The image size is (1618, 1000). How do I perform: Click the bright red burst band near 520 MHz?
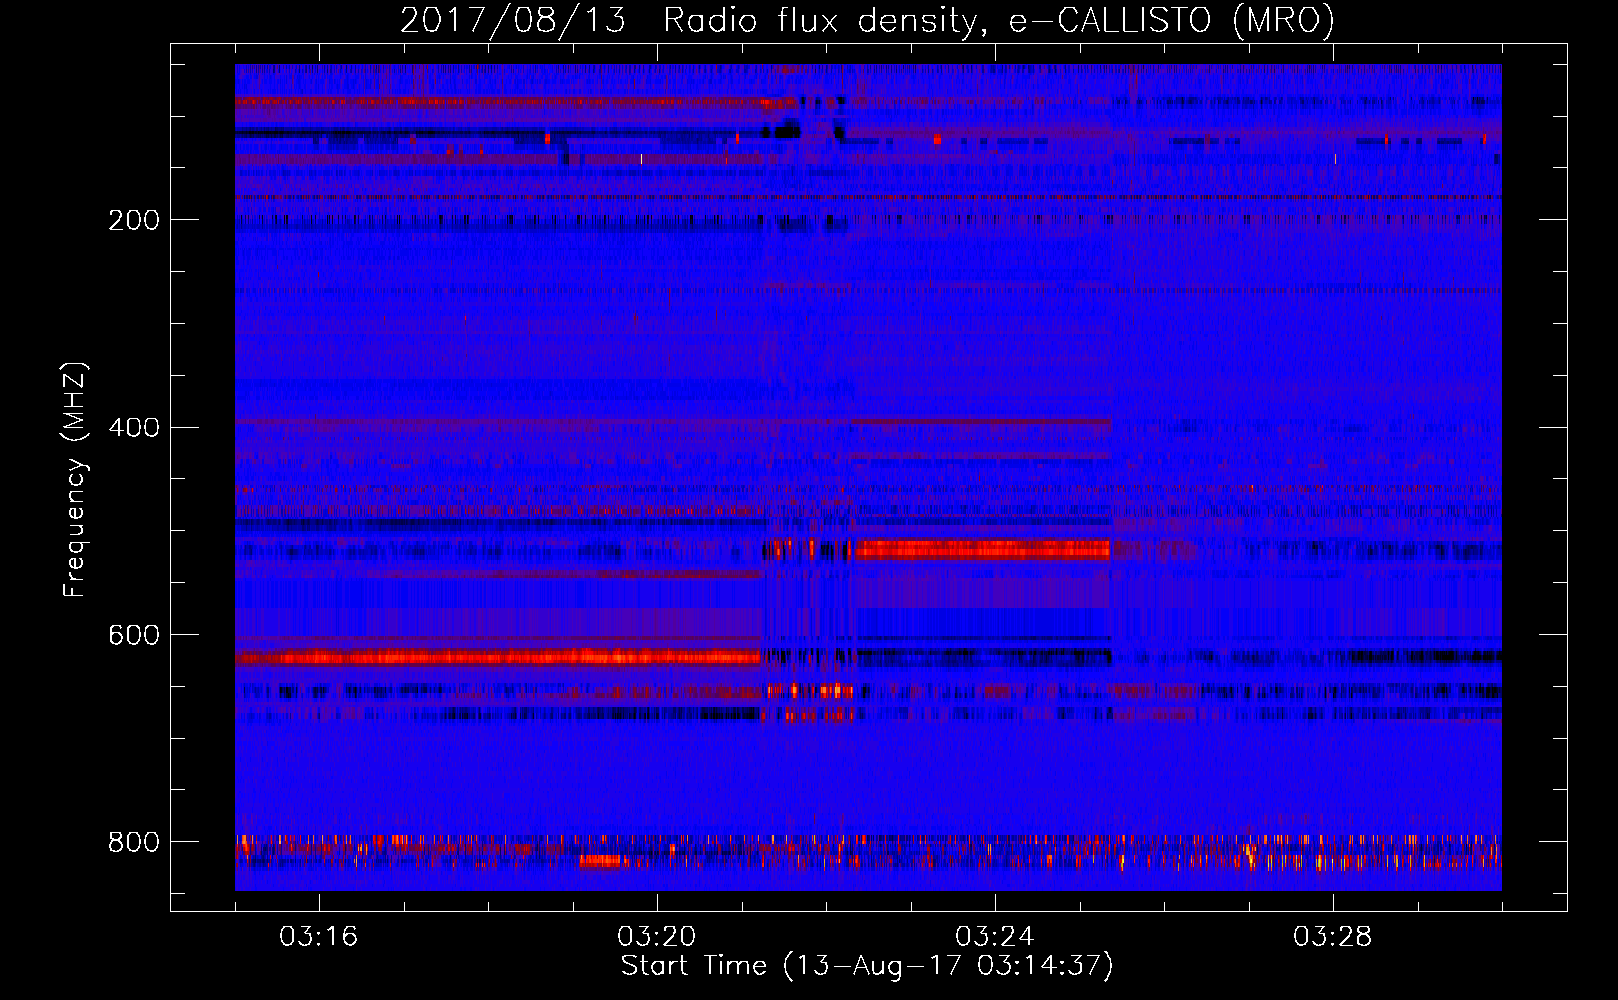[x=982, y=549]
